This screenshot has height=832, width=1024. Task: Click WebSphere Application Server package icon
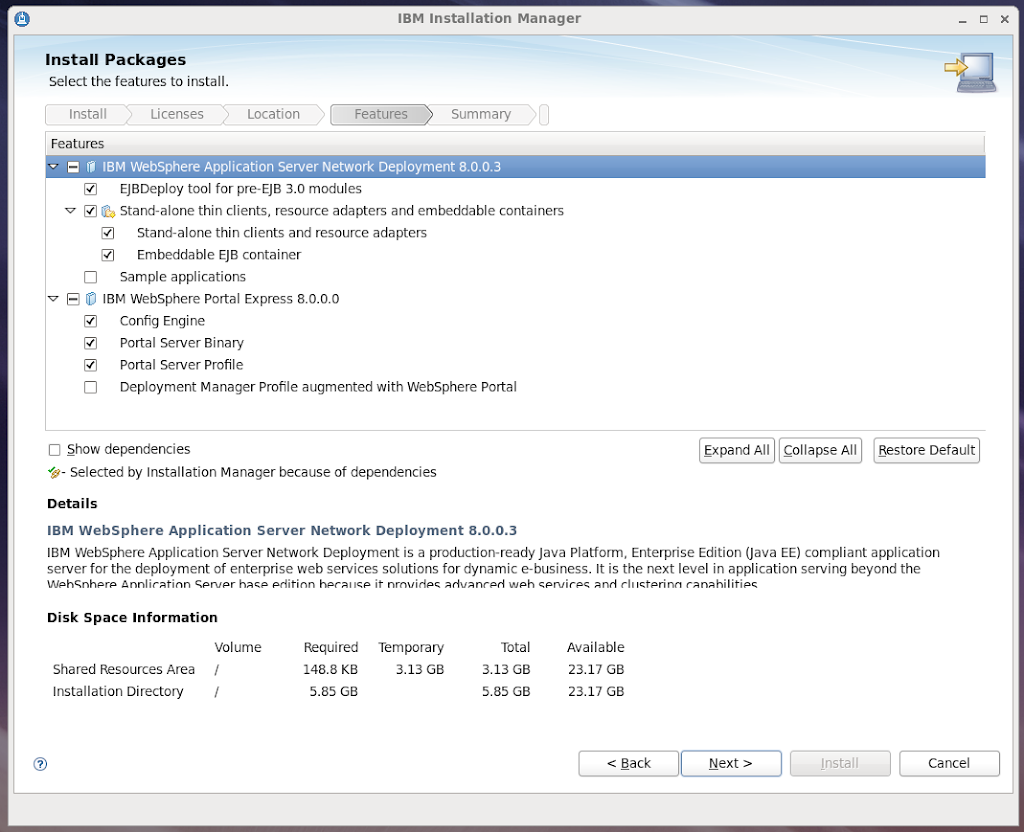tap(91, 167)
